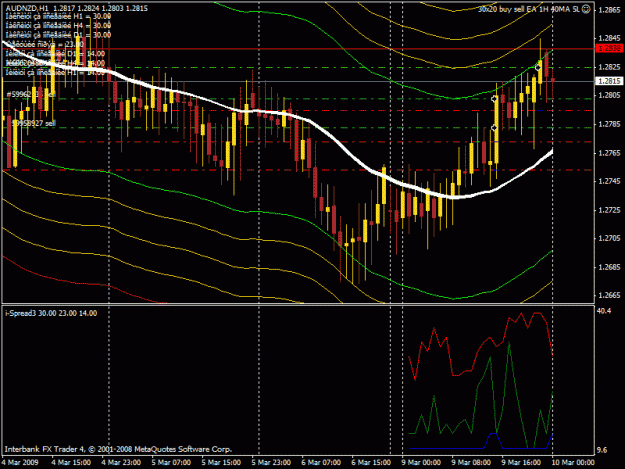
Task: Click the '4 Mar 23:00' time axis label
Action: [x=121, y=462]
